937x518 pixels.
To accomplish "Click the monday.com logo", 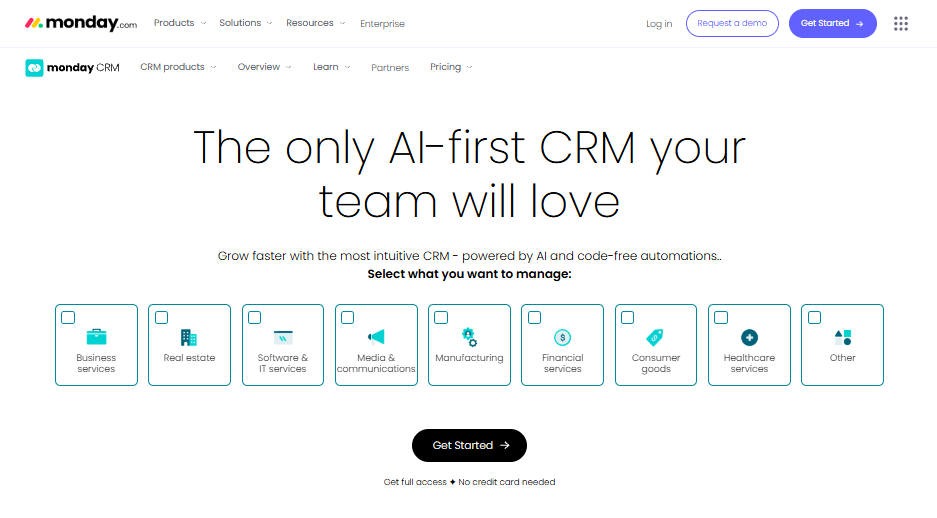I will [81, 23].
